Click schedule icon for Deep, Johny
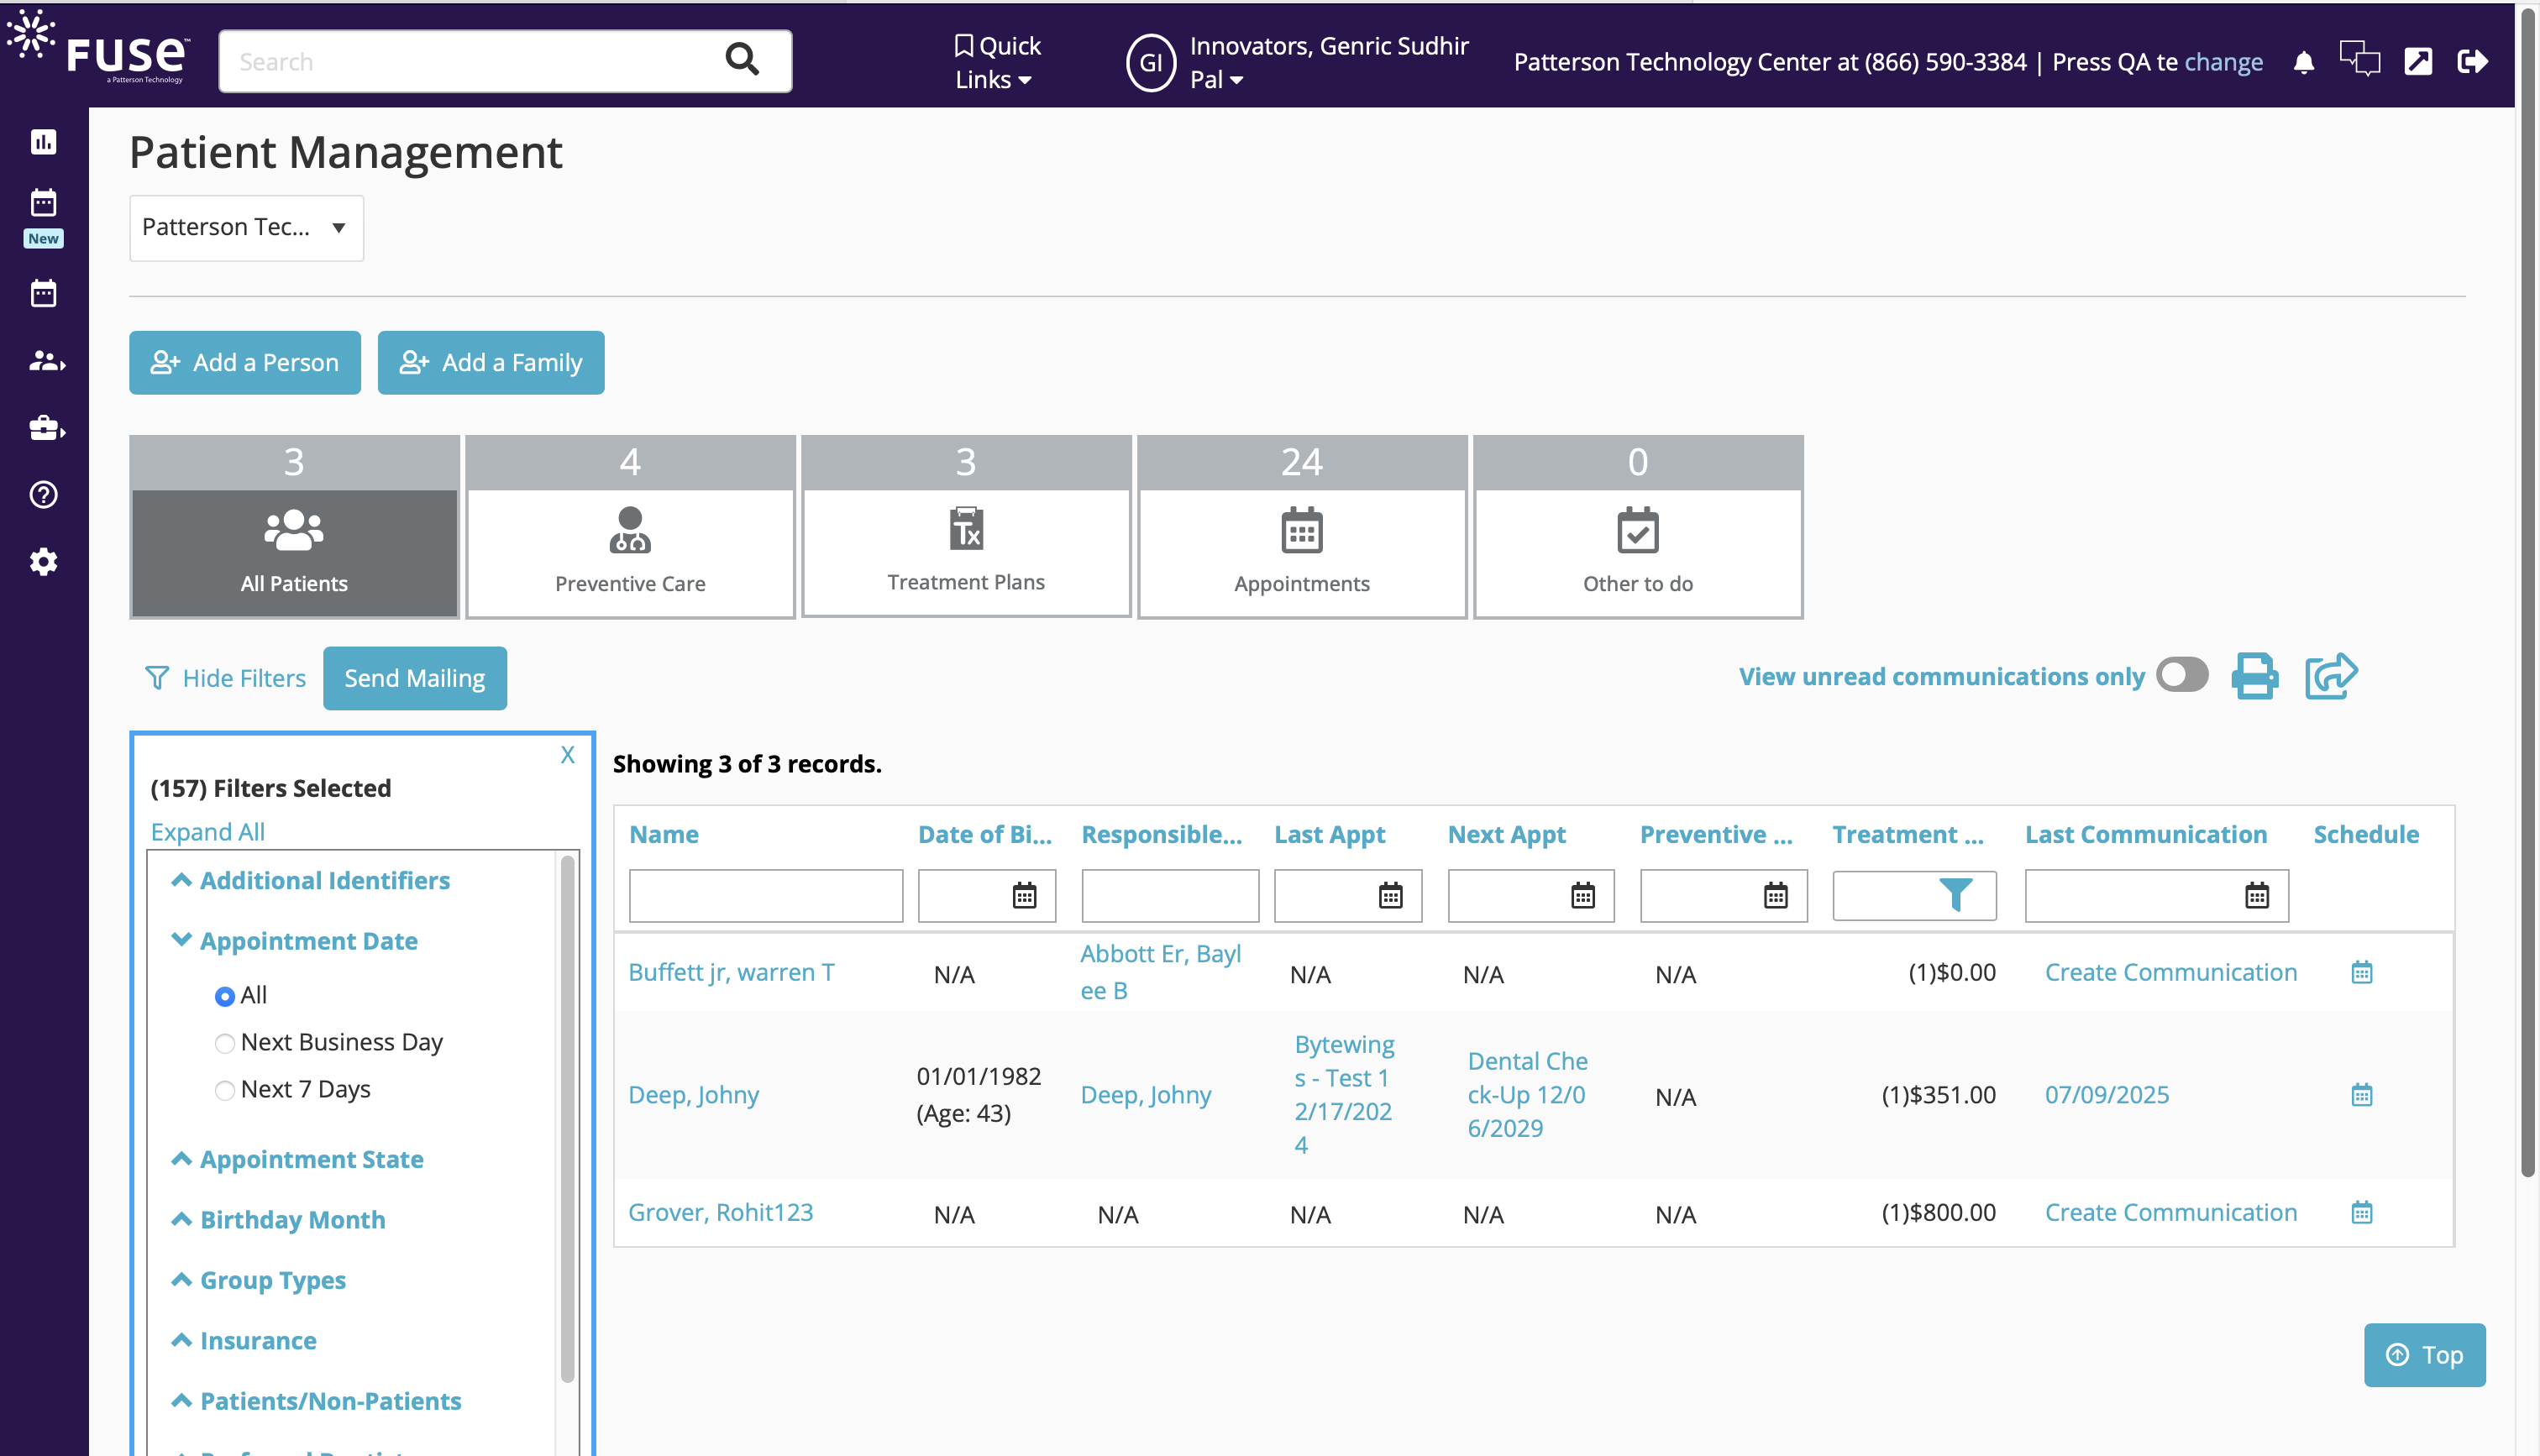The image size is (2540, 1456). pos(2361,1095)
